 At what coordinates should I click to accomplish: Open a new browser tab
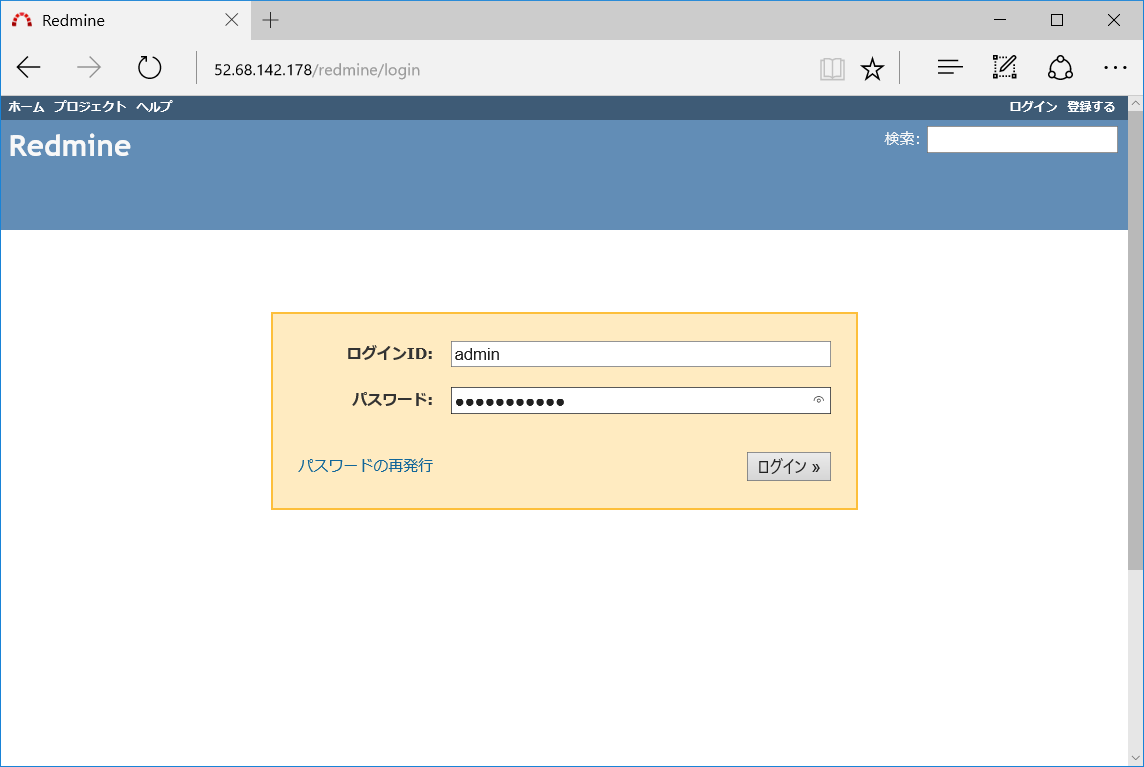pos(270,20)
